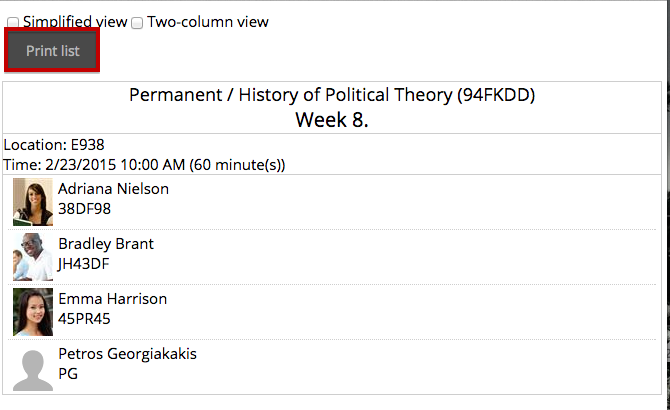The height and width of the screenshot is (410, 670).
Task: Select the name Bradley Brant
Action: (x=106, y=244)
